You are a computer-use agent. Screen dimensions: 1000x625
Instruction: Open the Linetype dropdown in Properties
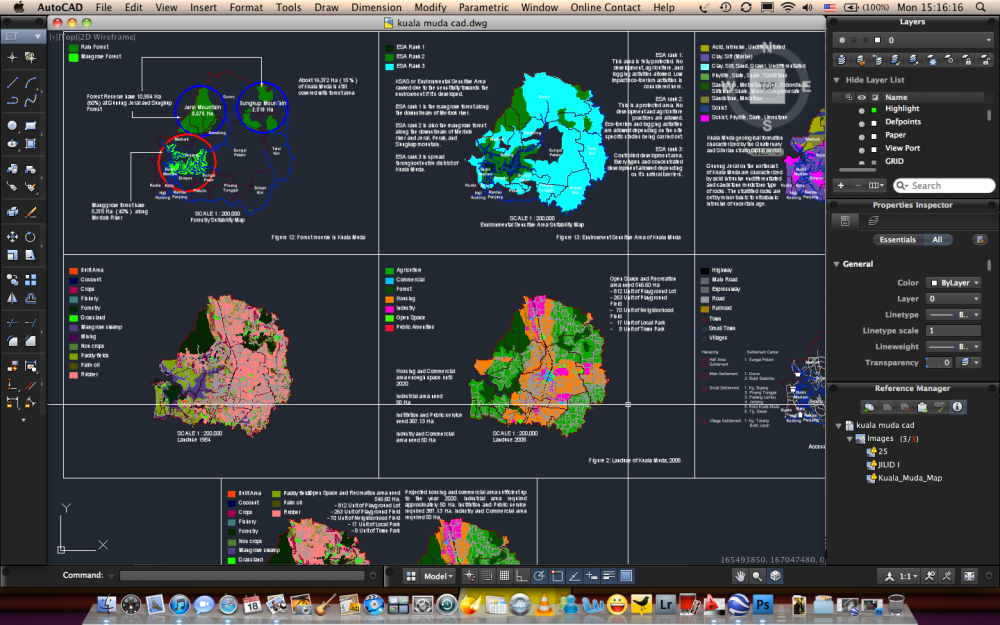pyautogui.click(x=953, y=315)
